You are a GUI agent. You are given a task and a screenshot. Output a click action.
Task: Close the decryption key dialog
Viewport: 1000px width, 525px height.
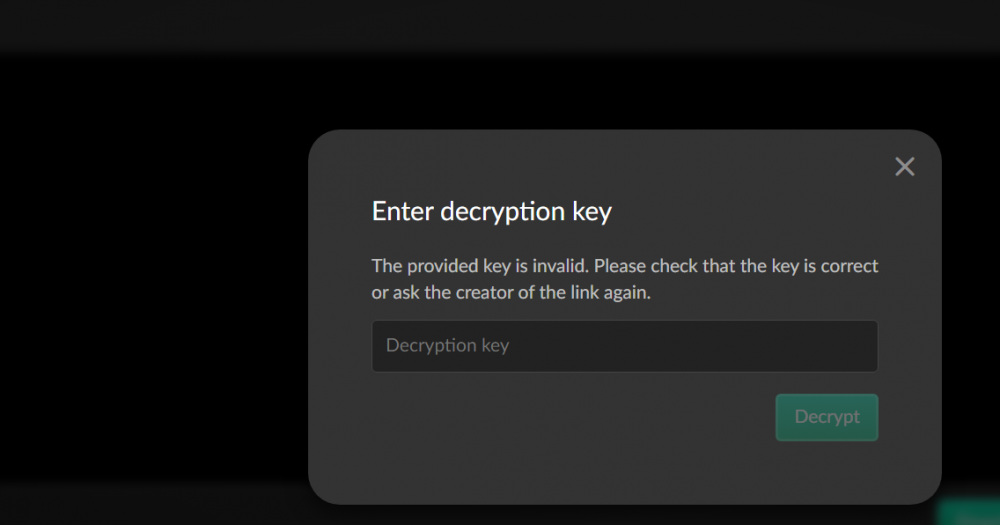coord(904,167)
